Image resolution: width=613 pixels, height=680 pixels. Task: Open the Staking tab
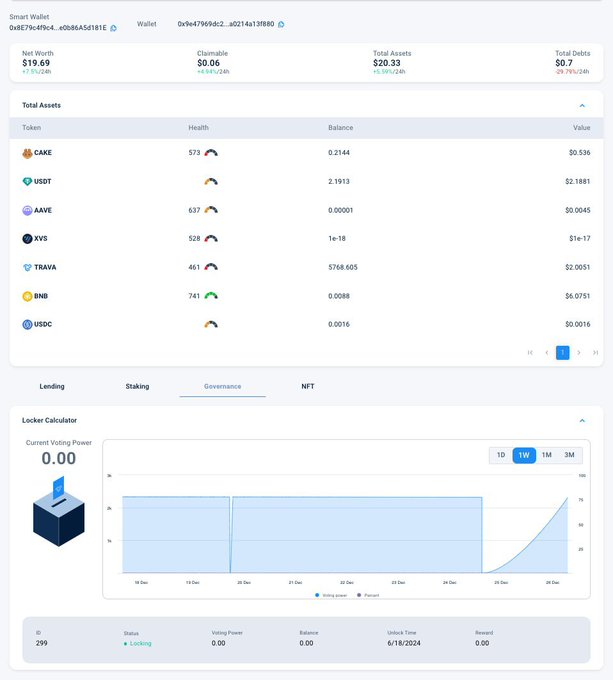coord(137,386)
